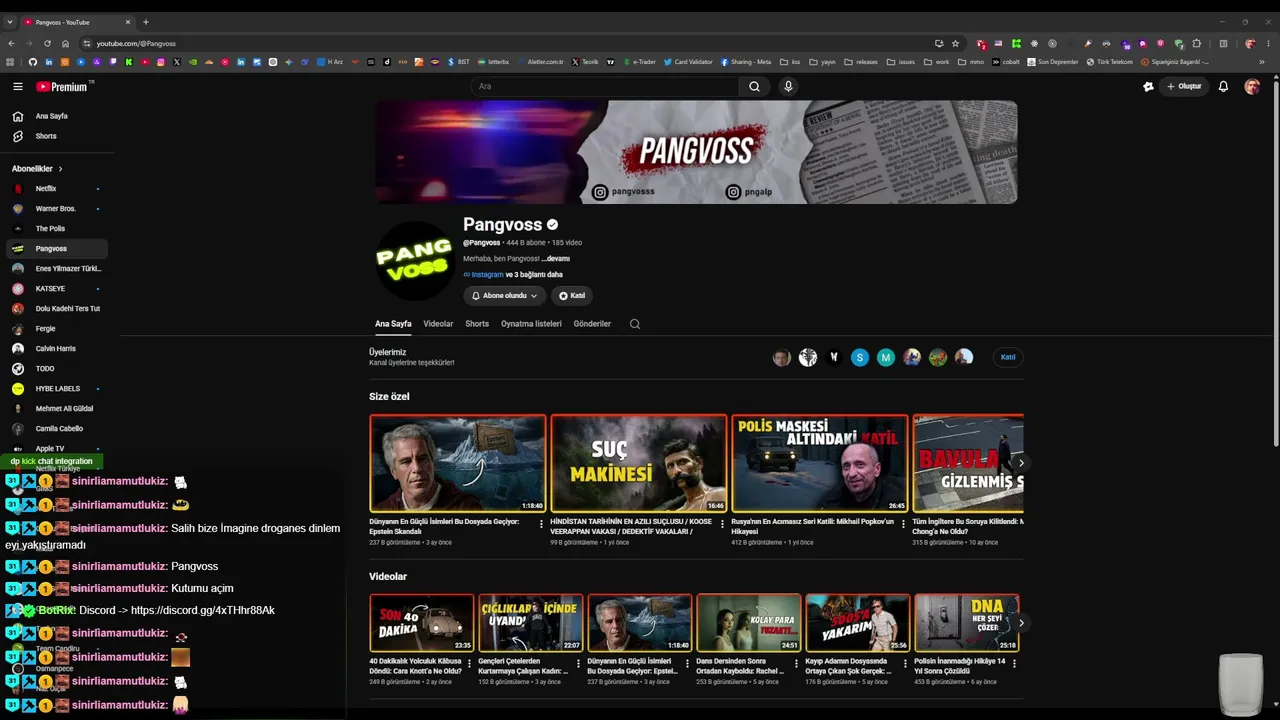This screenshot has width=1280, height=720.
Task: Click member avatar with letter M
Action: tap(886, 357)
